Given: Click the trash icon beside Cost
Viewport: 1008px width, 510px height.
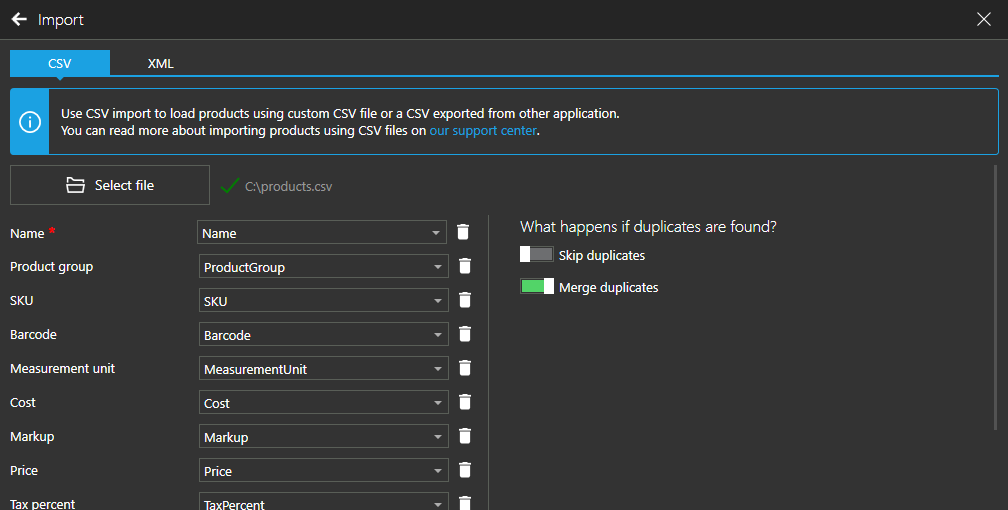Looking at the screenshot, I should tap(465, 402).
